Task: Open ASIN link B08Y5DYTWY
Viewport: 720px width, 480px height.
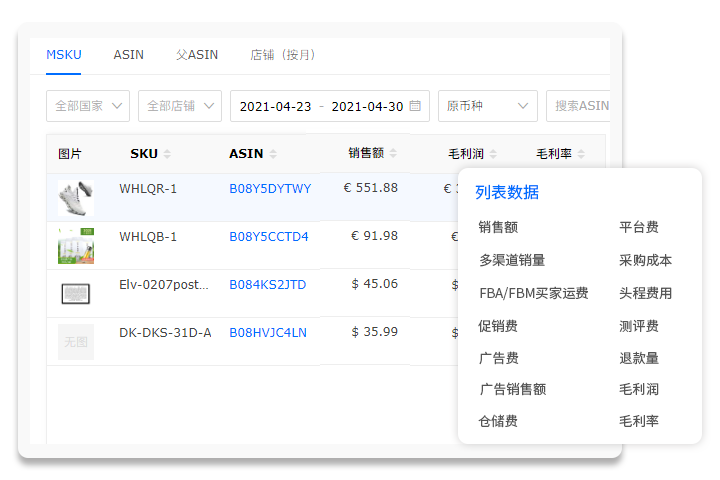Action: point(270,188)
